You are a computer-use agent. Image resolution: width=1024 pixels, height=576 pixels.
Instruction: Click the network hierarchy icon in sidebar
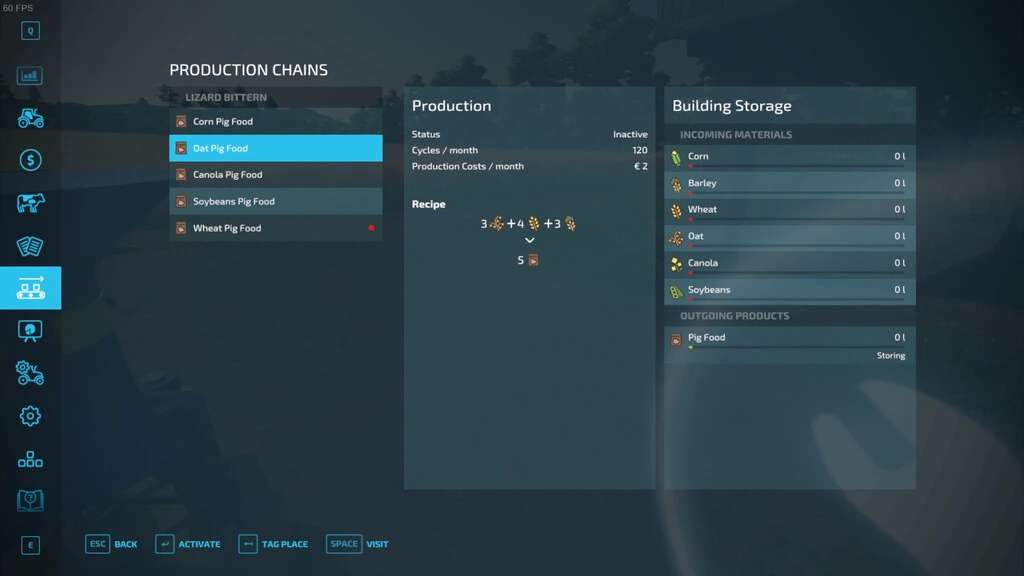click(30, 459)
